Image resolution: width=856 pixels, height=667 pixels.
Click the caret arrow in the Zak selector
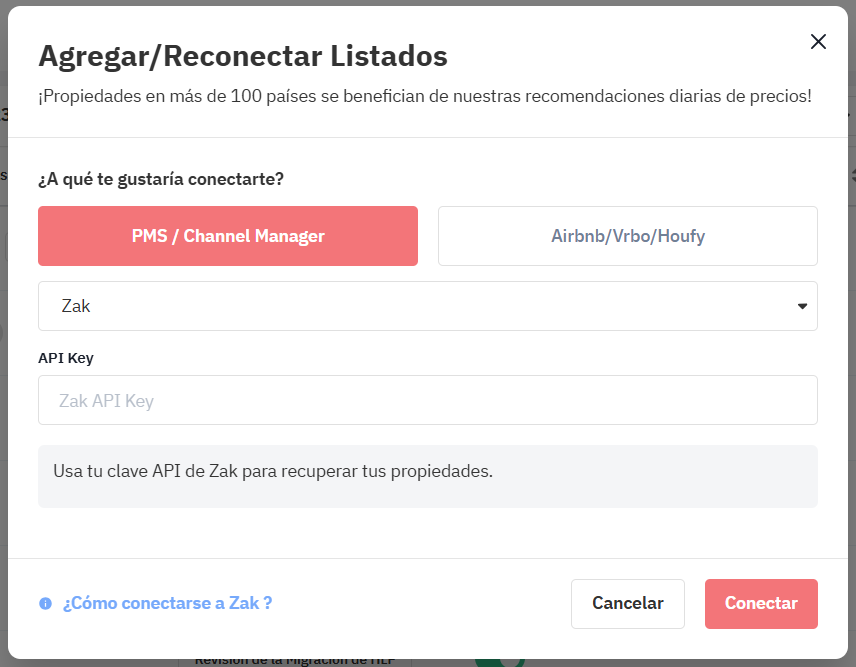tap(802, 306)
